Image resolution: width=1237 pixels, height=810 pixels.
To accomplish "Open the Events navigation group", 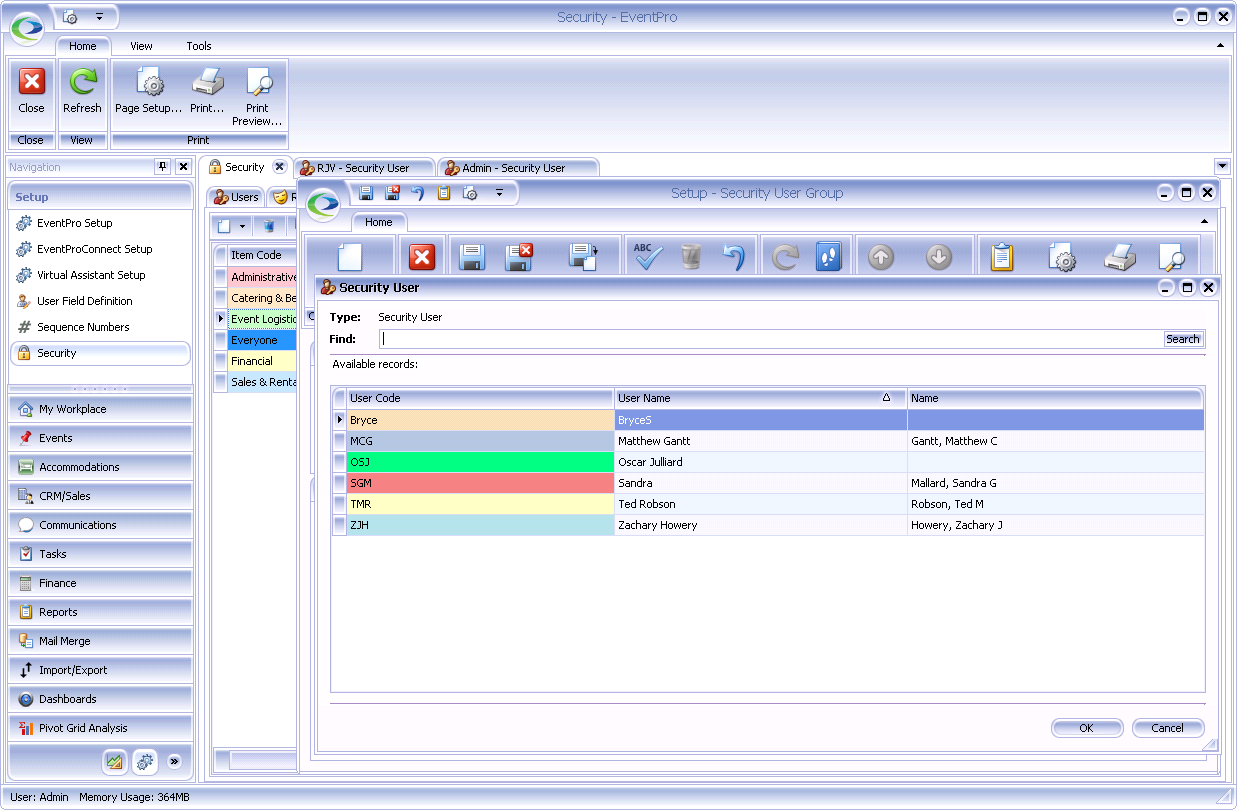I will (100, 438).
